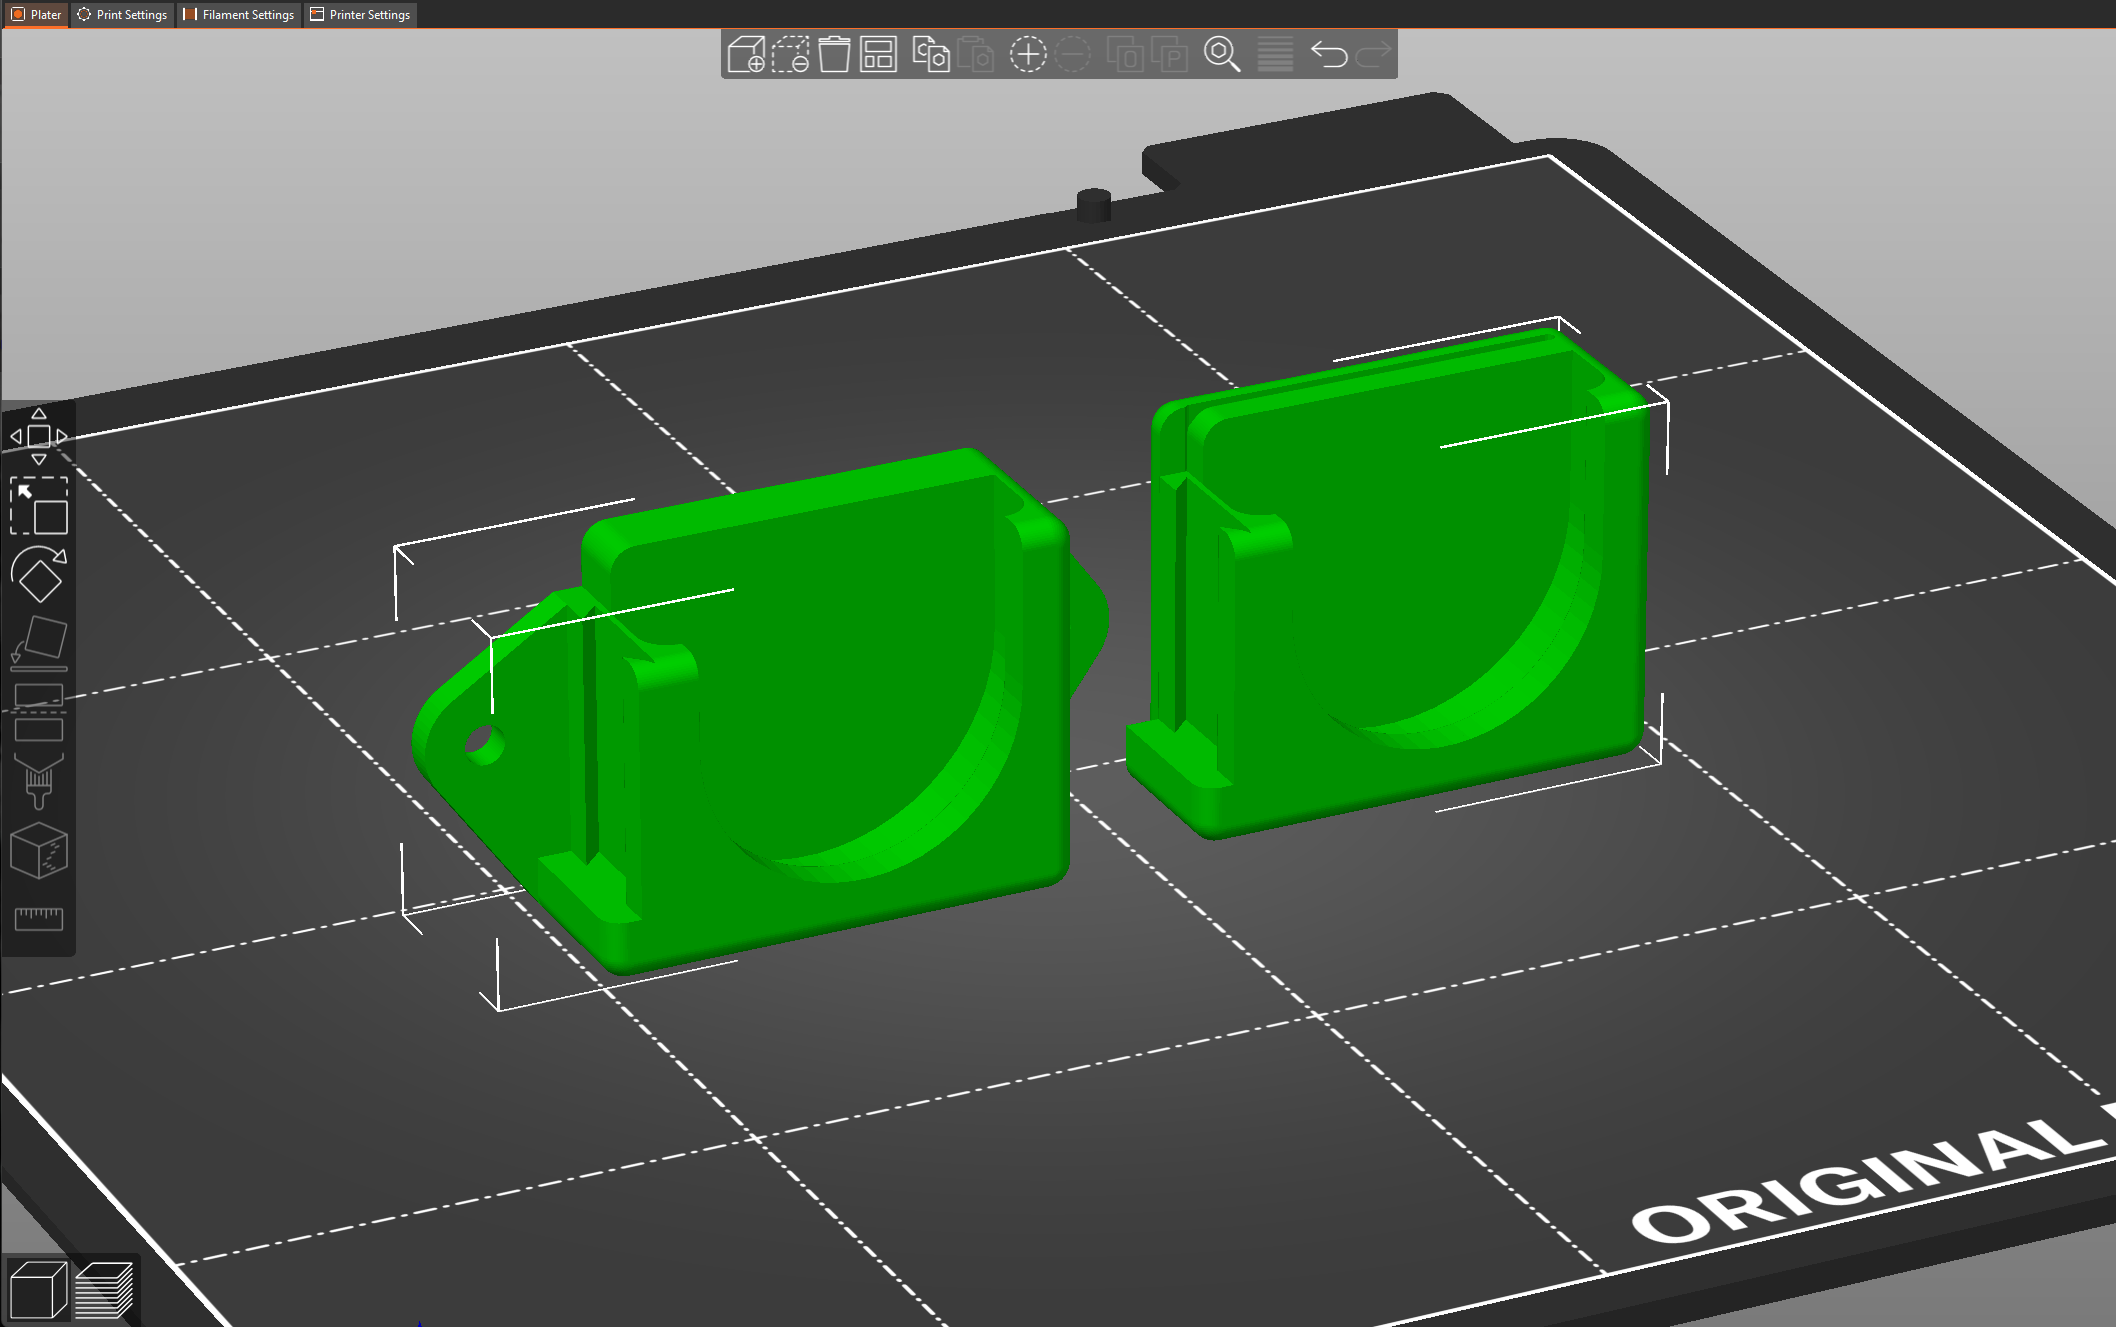Select the Place on face tool
Image resolution: width=2116 pixels, height=1327 pixels.
point(39,643)
